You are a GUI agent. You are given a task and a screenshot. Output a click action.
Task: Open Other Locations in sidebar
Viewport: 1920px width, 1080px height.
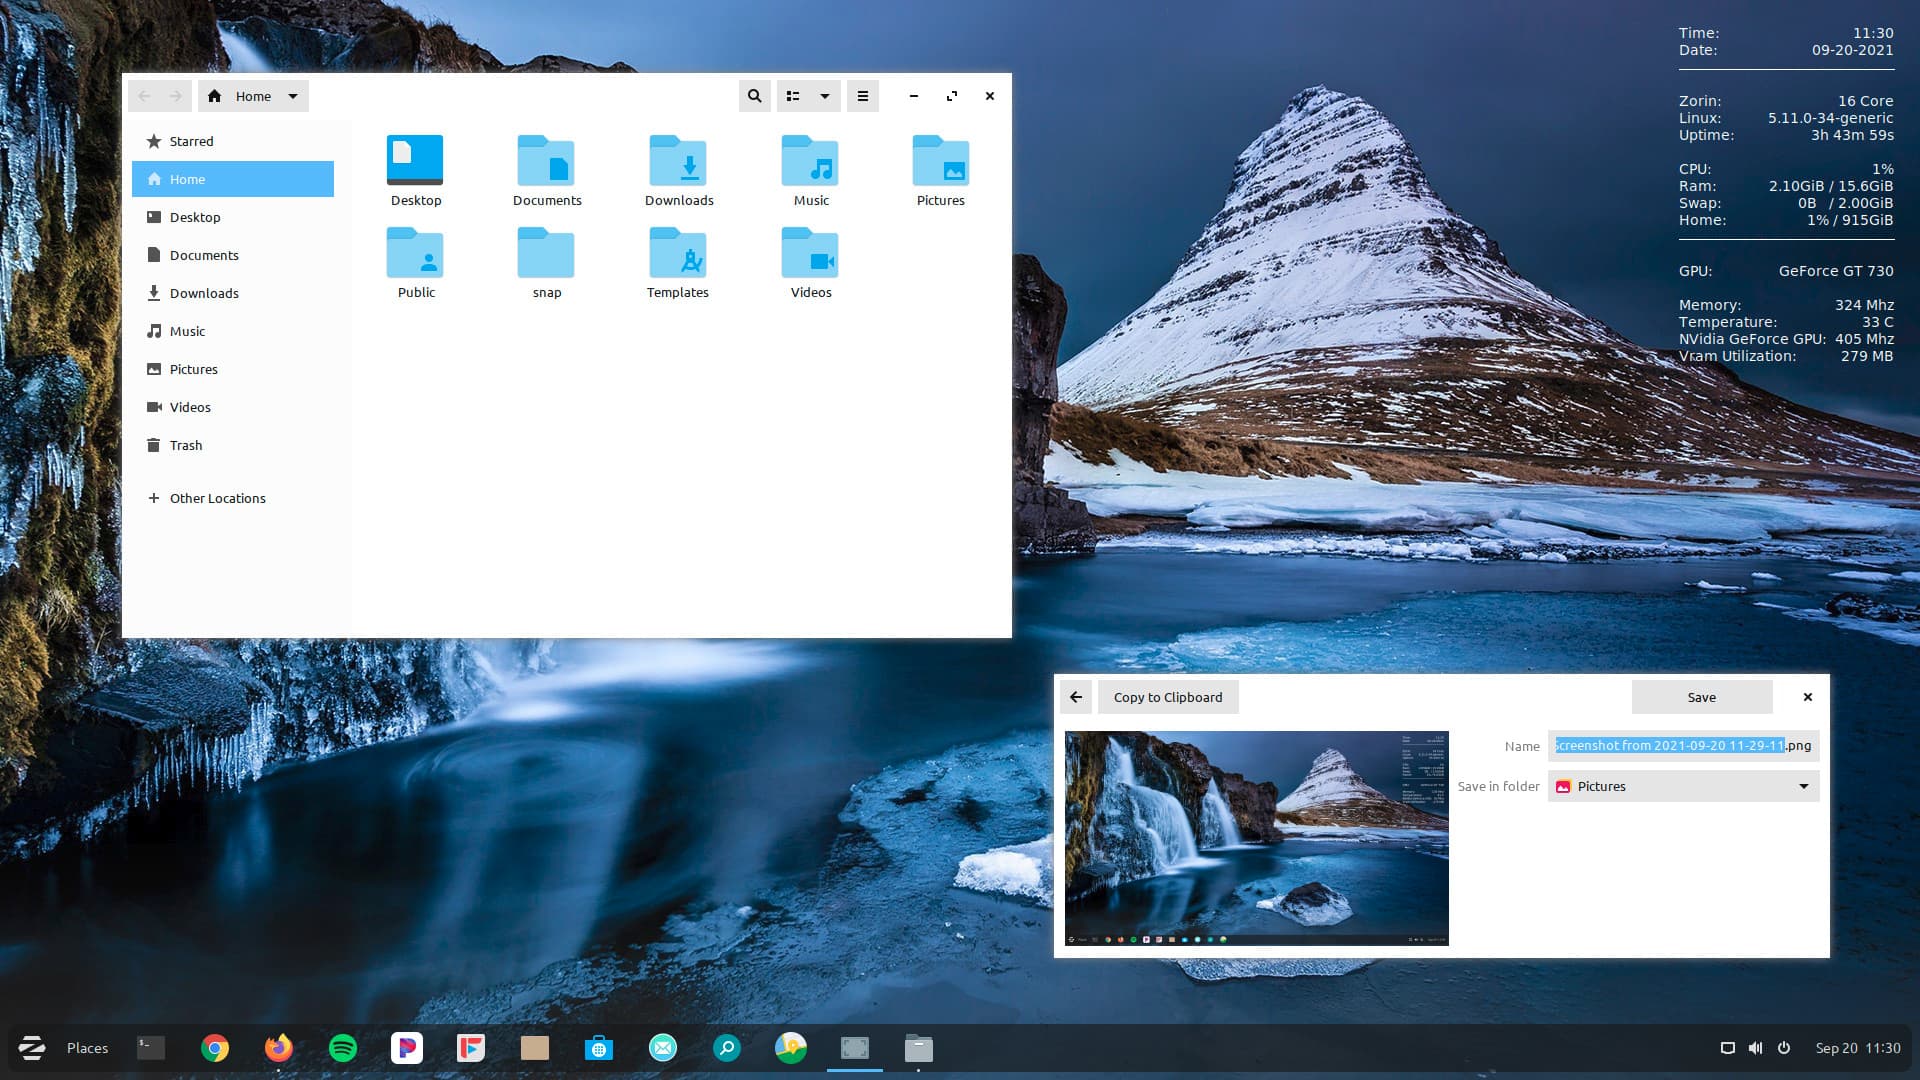pyautogui.click(x=217, y=498)
